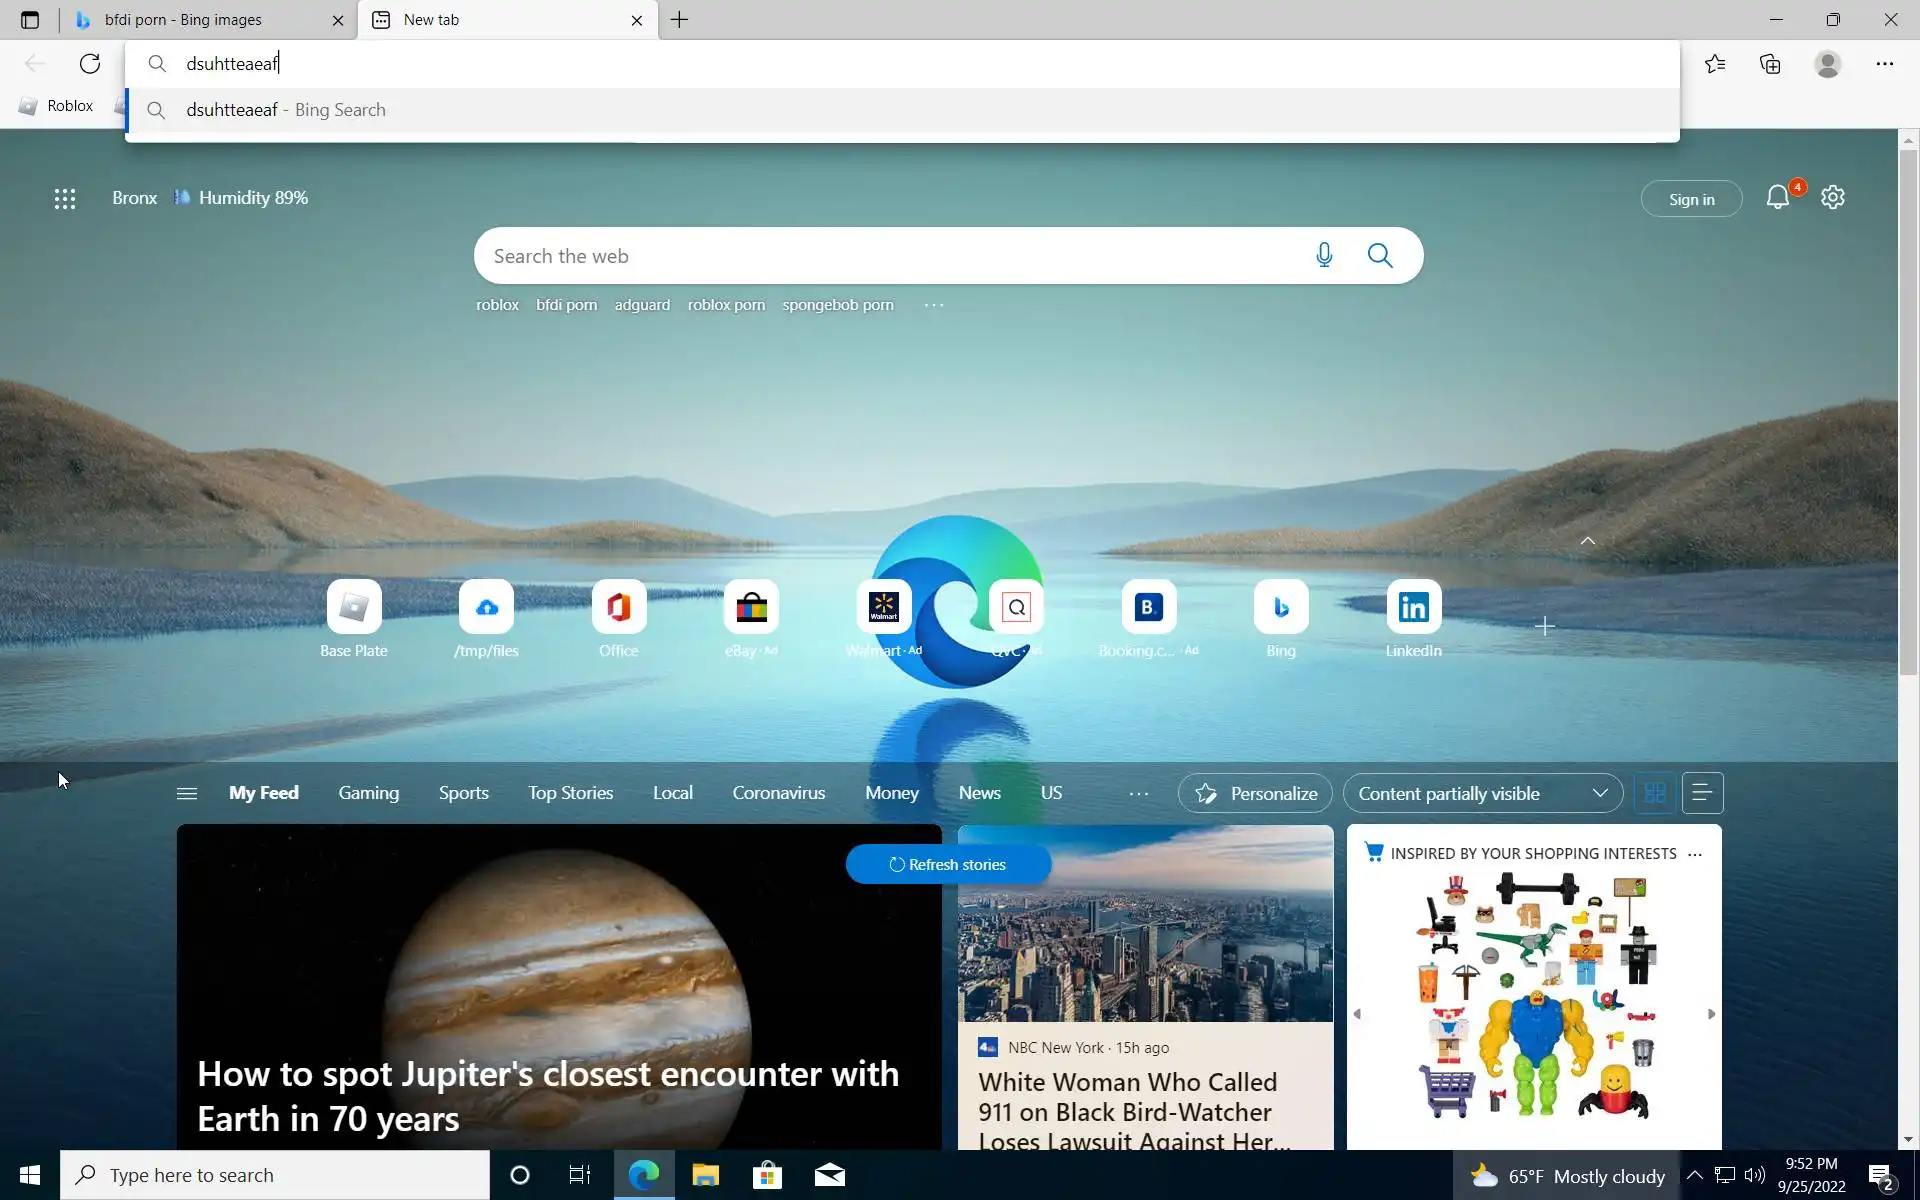Click the page's vertical scrollbar thumb
This screenshot has width=1920, height=1200.
1908,410
